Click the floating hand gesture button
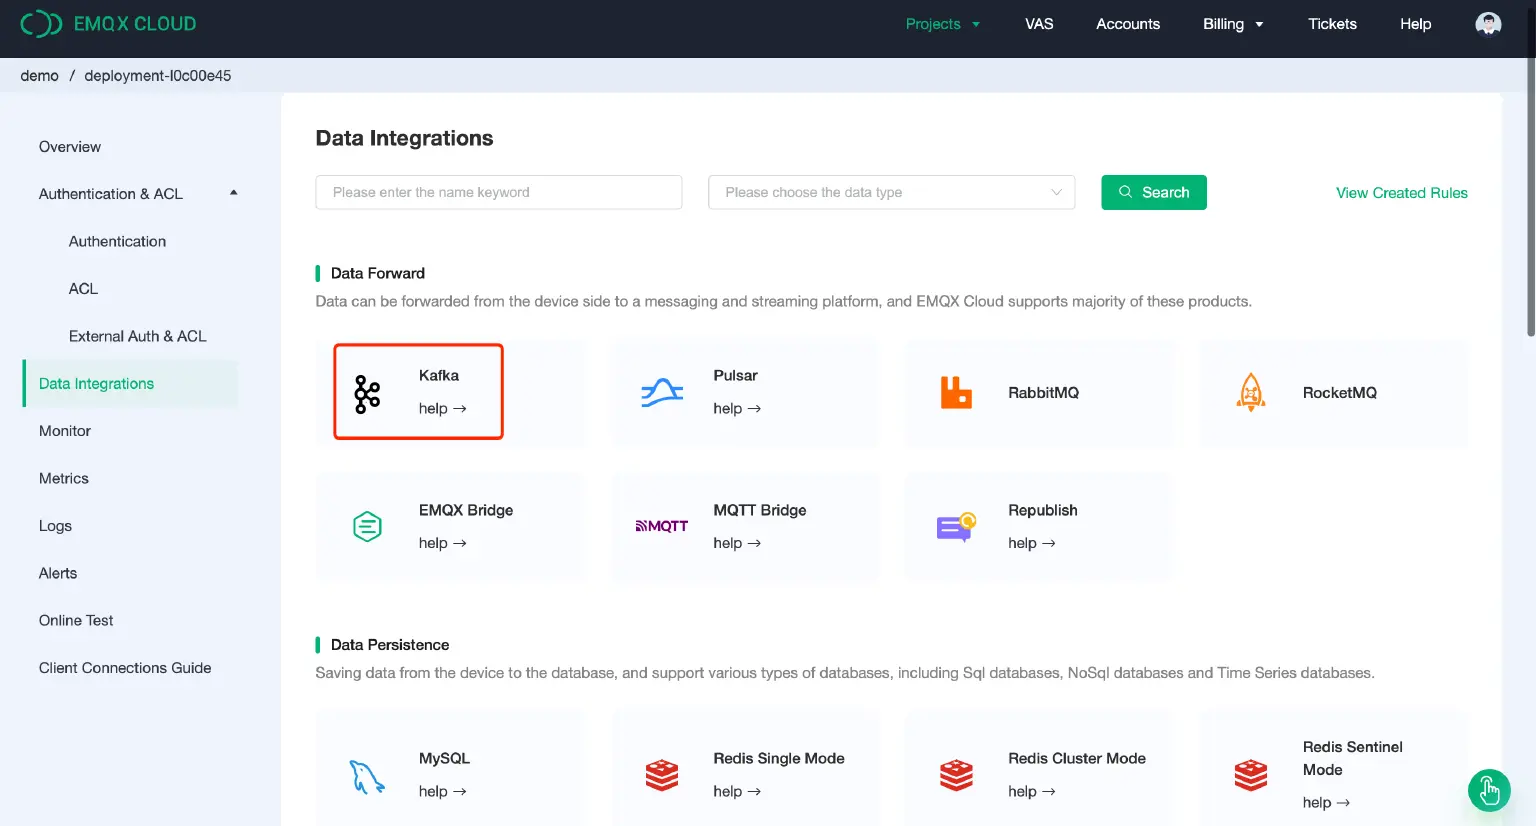Image resolution: width=1536 pixels, height=826 pixels. (x=1489, y=790)
